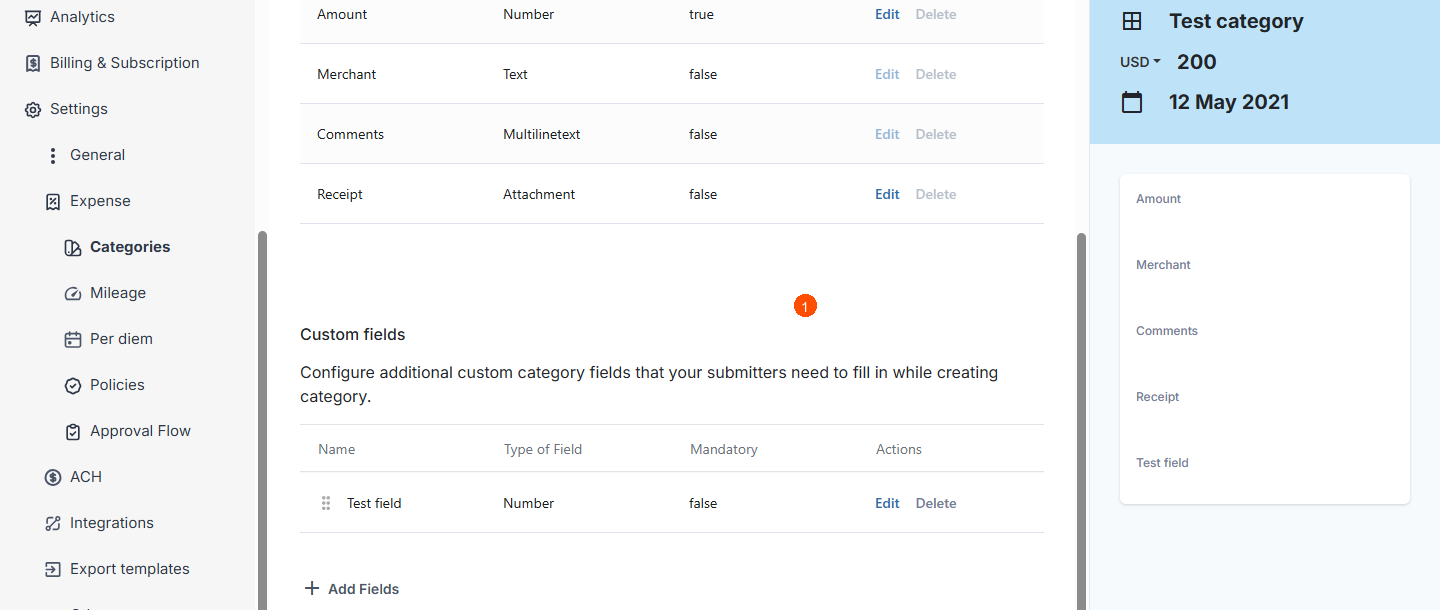Image resolution: width=1440 pixels, height=610 pixels.
Task: Click the 12 May 2021 date text
Action: 1229,102
